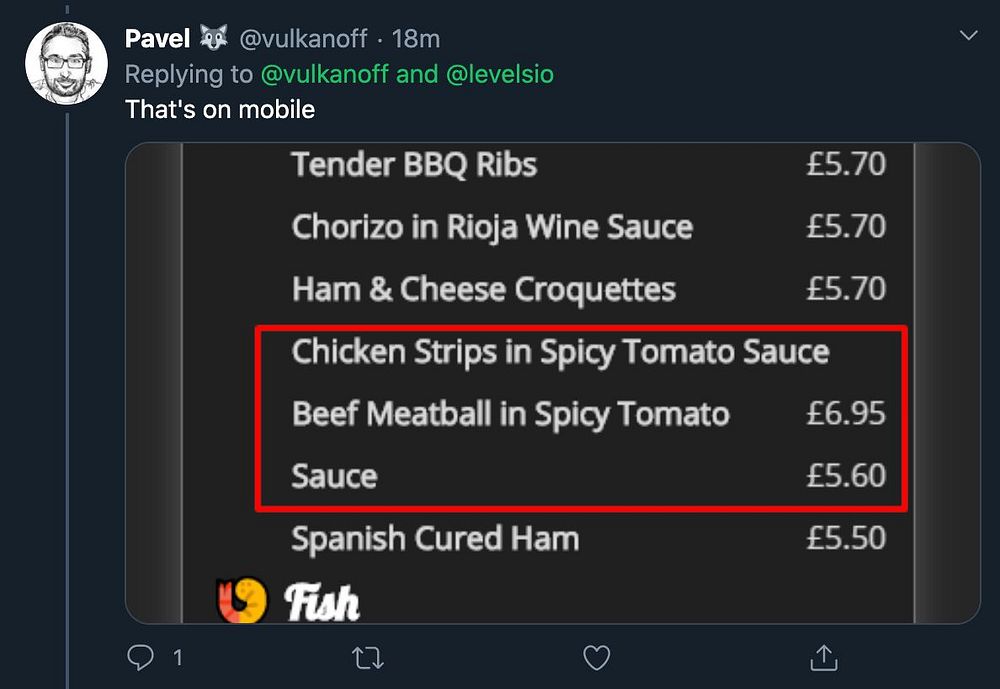Image resolution: width=1000 pixels, height=689 pixels.
Task: Open the attached menu screenshot image
Action: [552, 383]
